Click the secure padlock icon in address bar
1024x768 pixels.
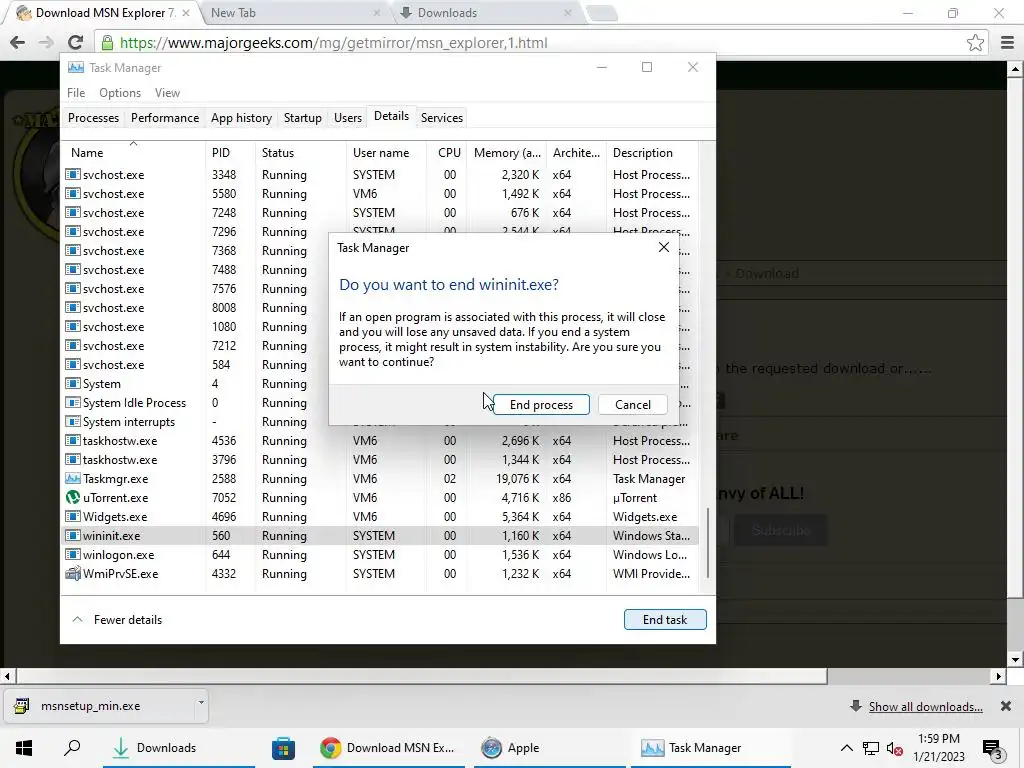pyautogui.click(x=107, y=42)
